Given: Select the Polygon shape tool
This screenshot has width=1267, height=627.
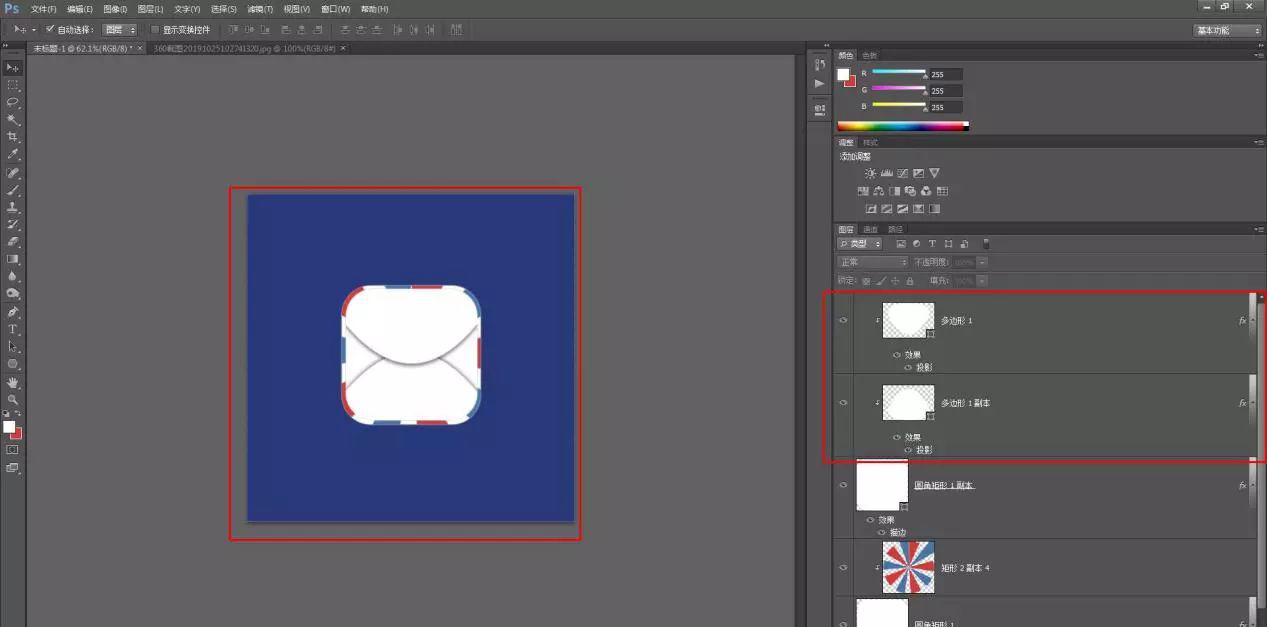Looking at the screenshot, I should click(13, 364).
